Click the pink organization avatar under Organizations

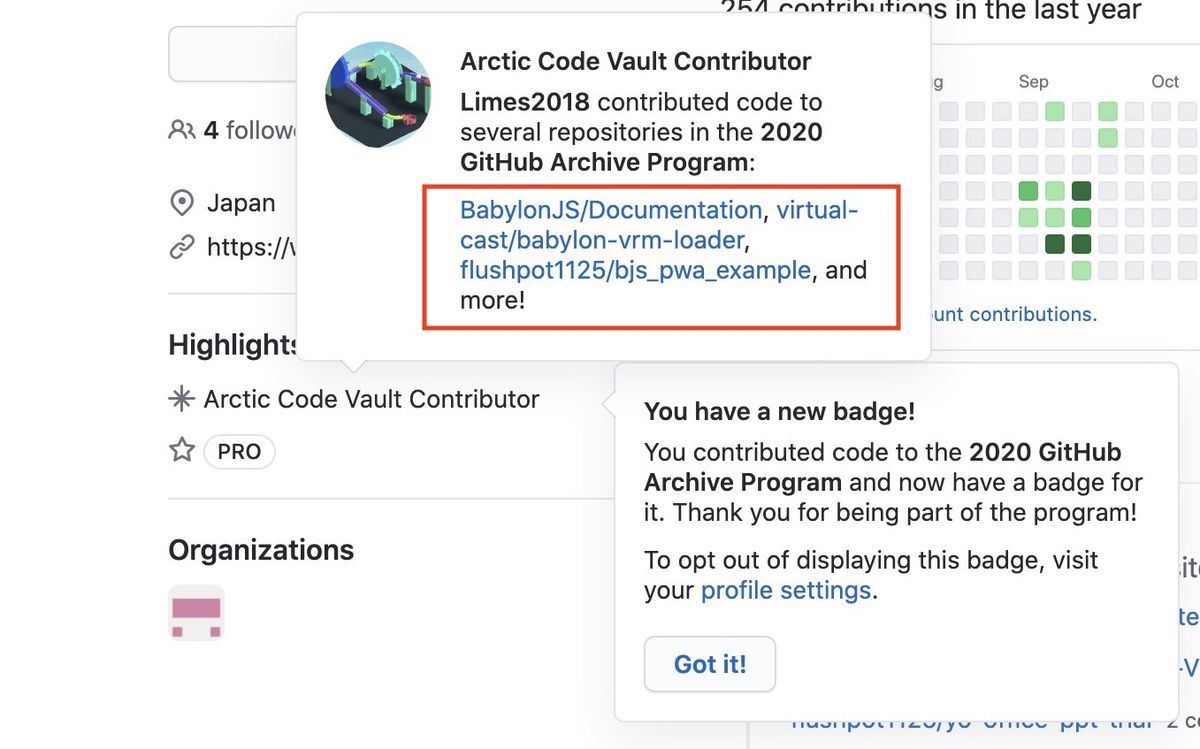click(x=196, y=612)
